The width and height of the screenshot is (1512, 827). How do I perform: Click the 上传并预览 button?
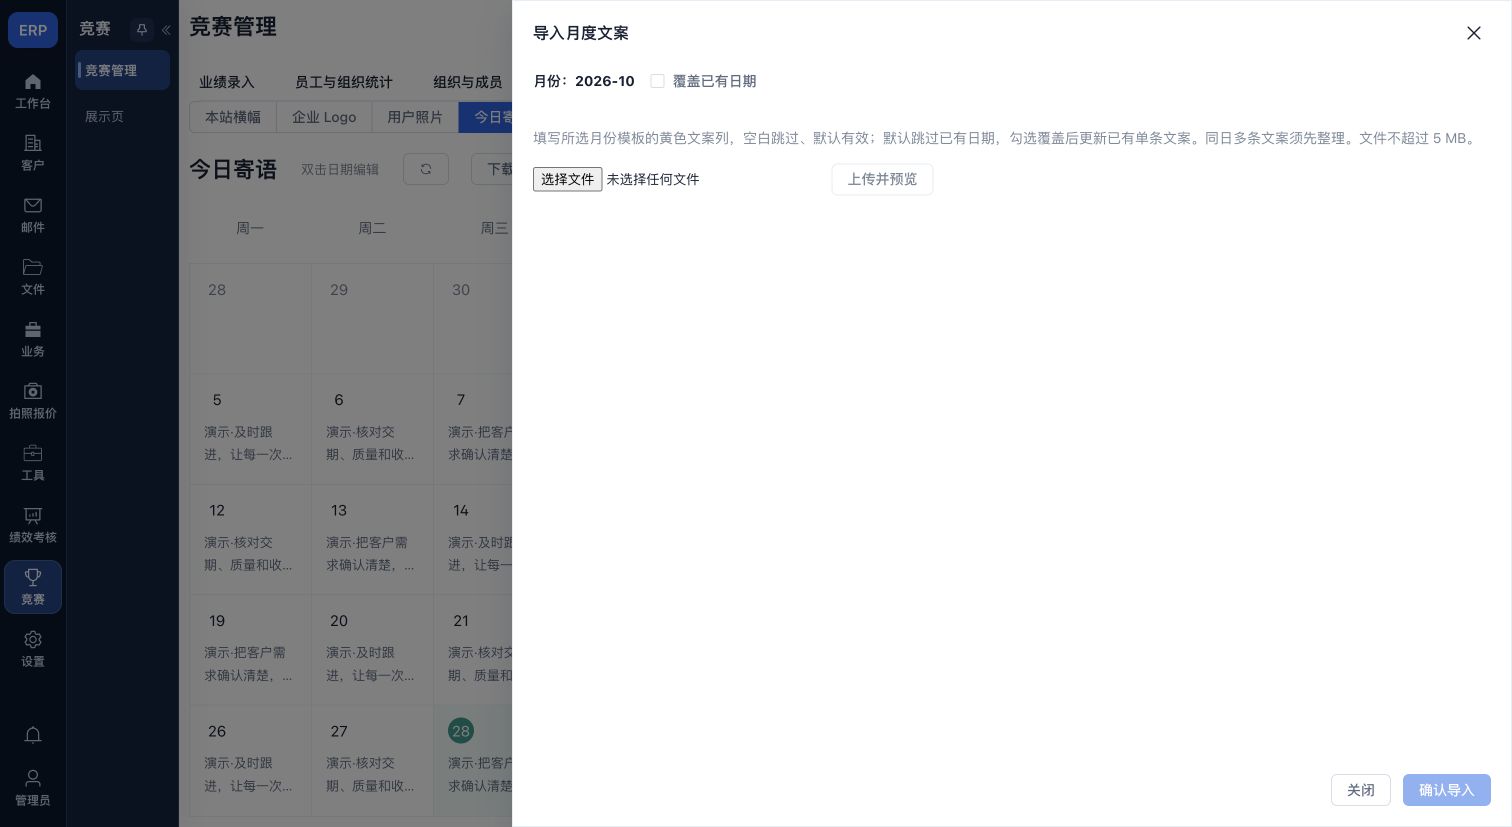pyautogui.click(x=882, y=179)
